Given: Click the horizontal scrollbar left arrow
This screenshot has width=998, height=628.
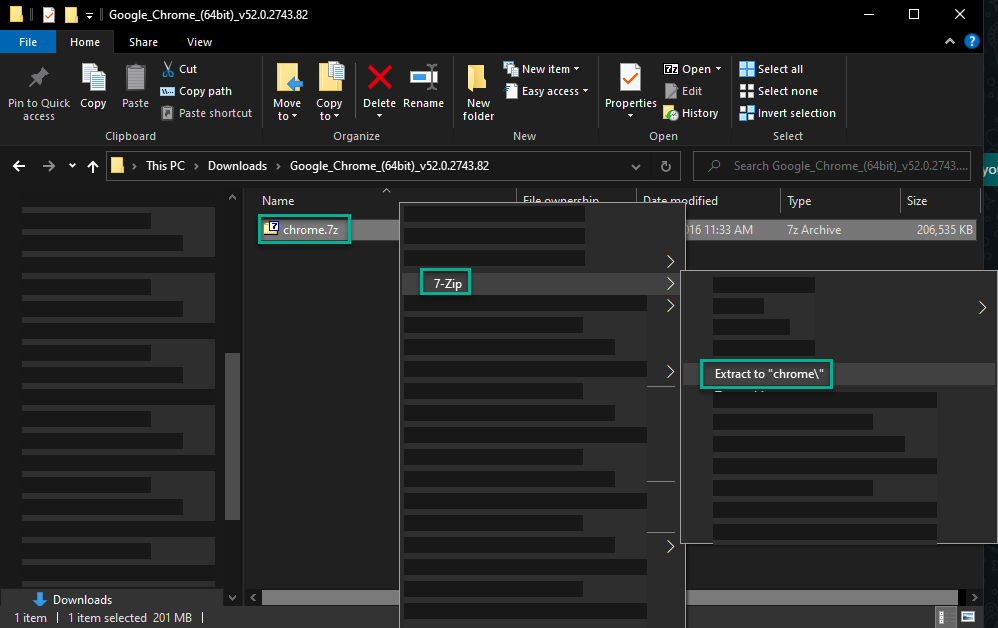Looking at the screenshot, I should pos(253,597).
